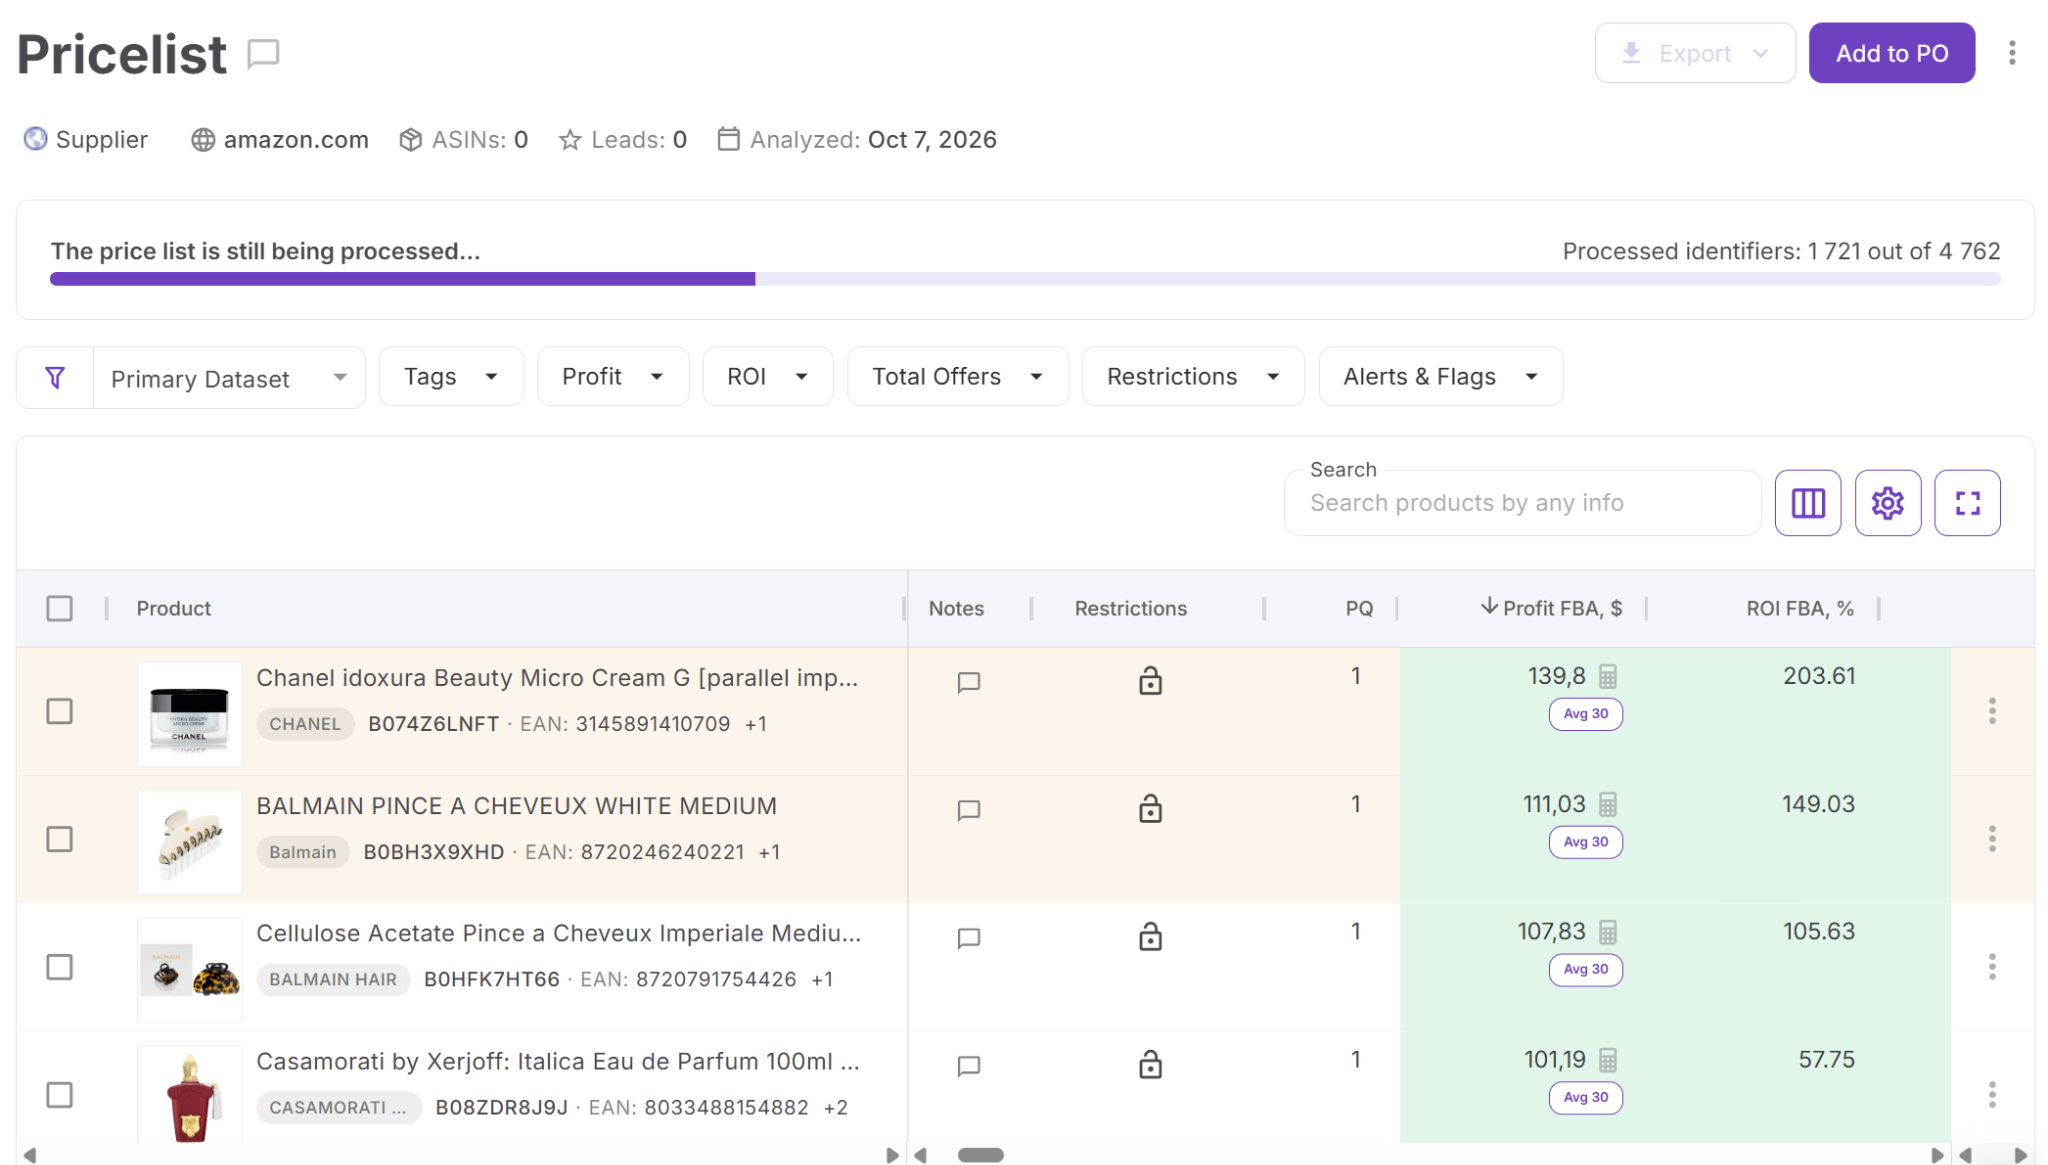Image resolution: width=2048 pixels, height=1165 pixels.
Task: Check restriction lock icon for Cellulose Acetate row
Action: (1150, 936)
